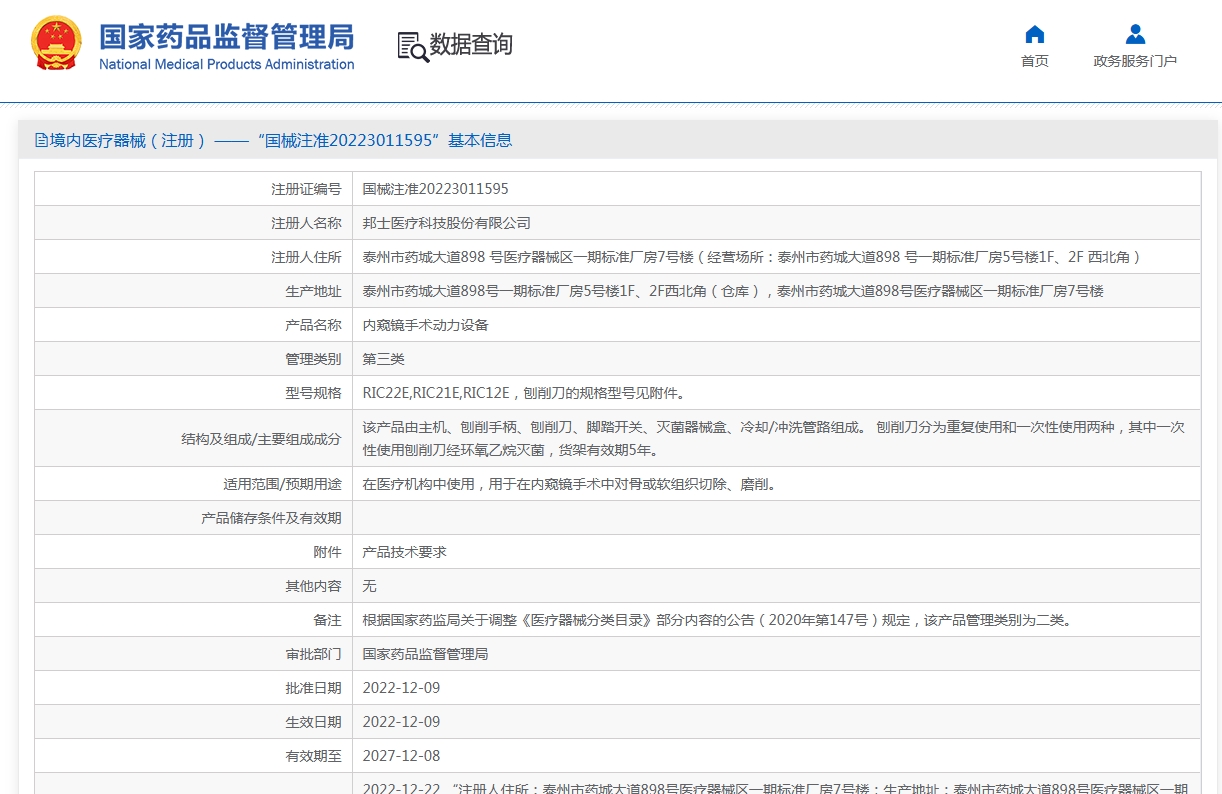
Task: Open the 政务服务门户 user icon
Action: [1135, 35]
